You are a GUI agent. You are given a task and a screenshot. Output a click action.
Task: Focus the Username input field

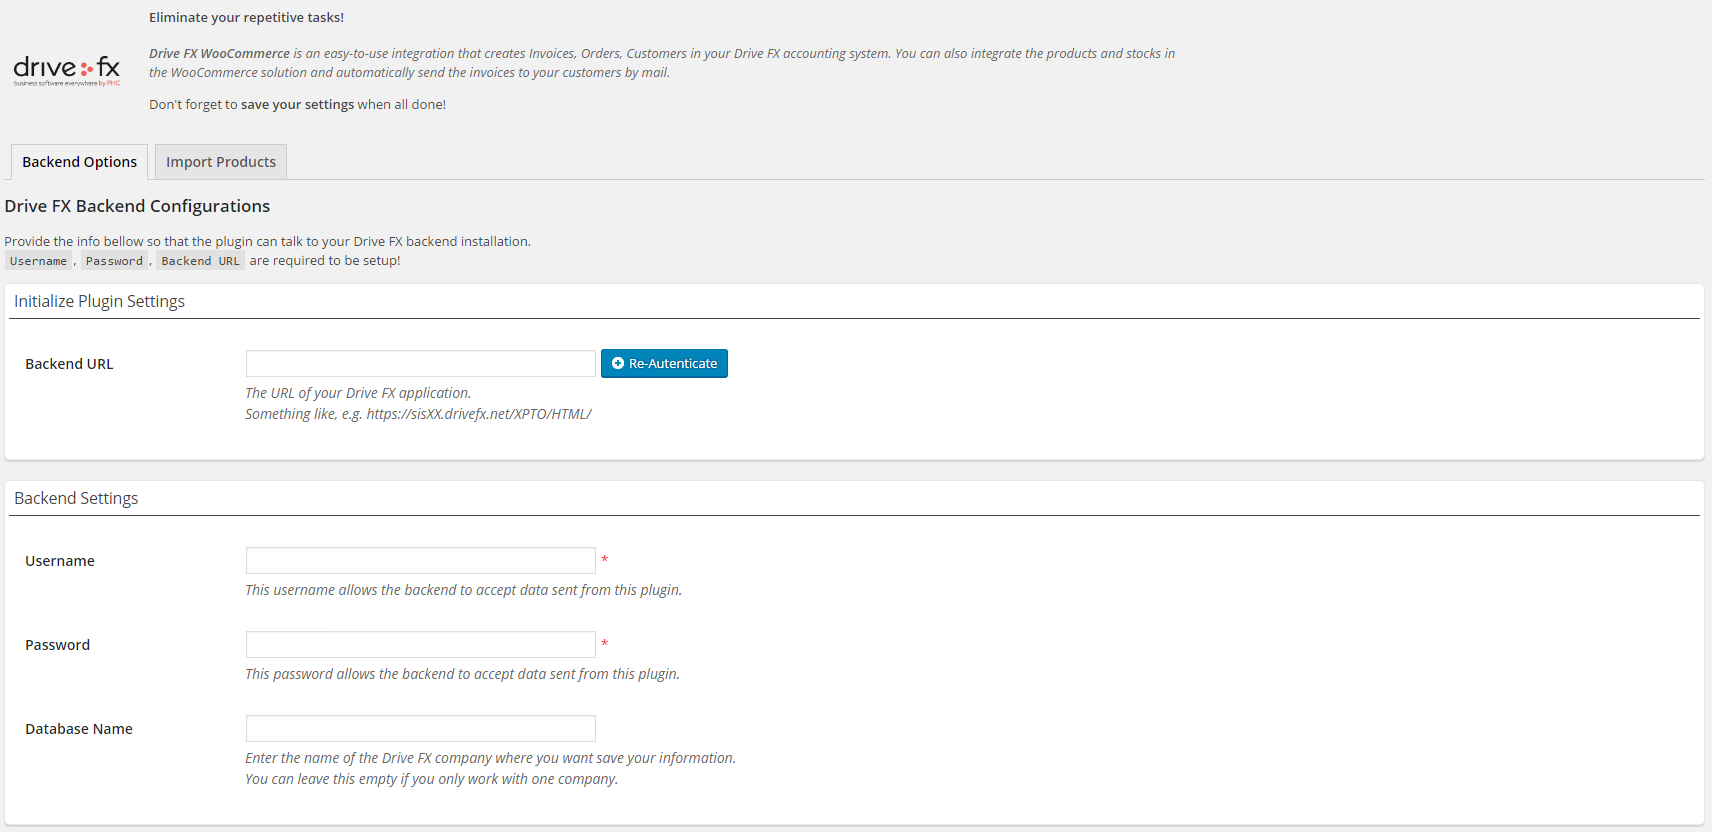(x=421, y=561)
